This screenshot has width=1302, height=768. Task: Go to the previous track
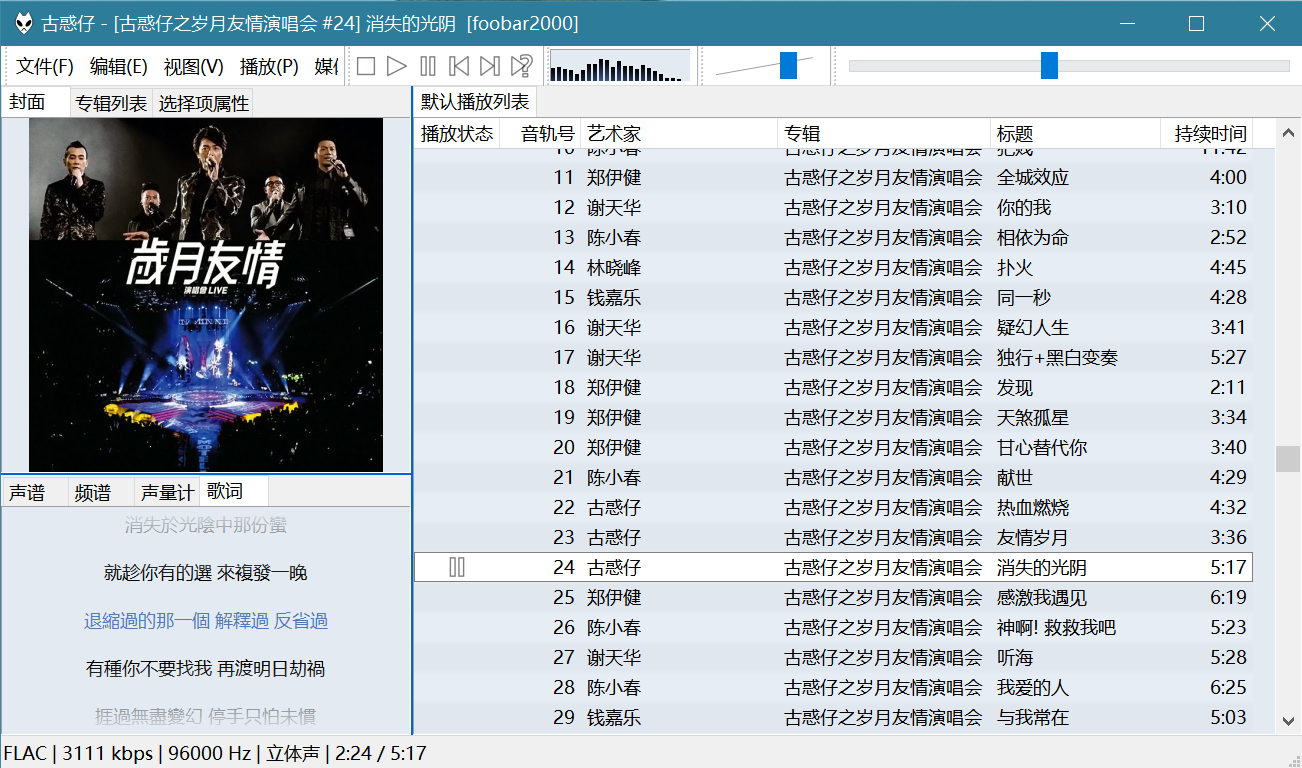[459, 66]
